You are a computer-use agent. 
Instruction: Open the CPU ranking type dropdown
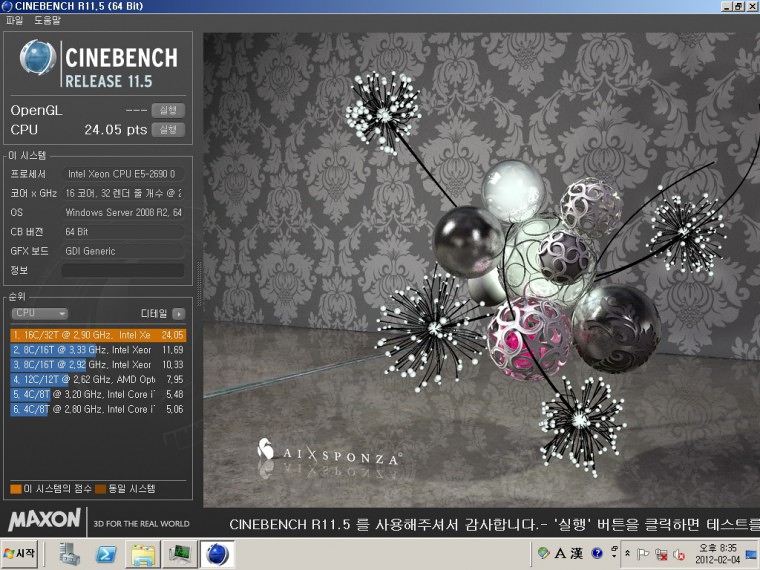(40, 314)
